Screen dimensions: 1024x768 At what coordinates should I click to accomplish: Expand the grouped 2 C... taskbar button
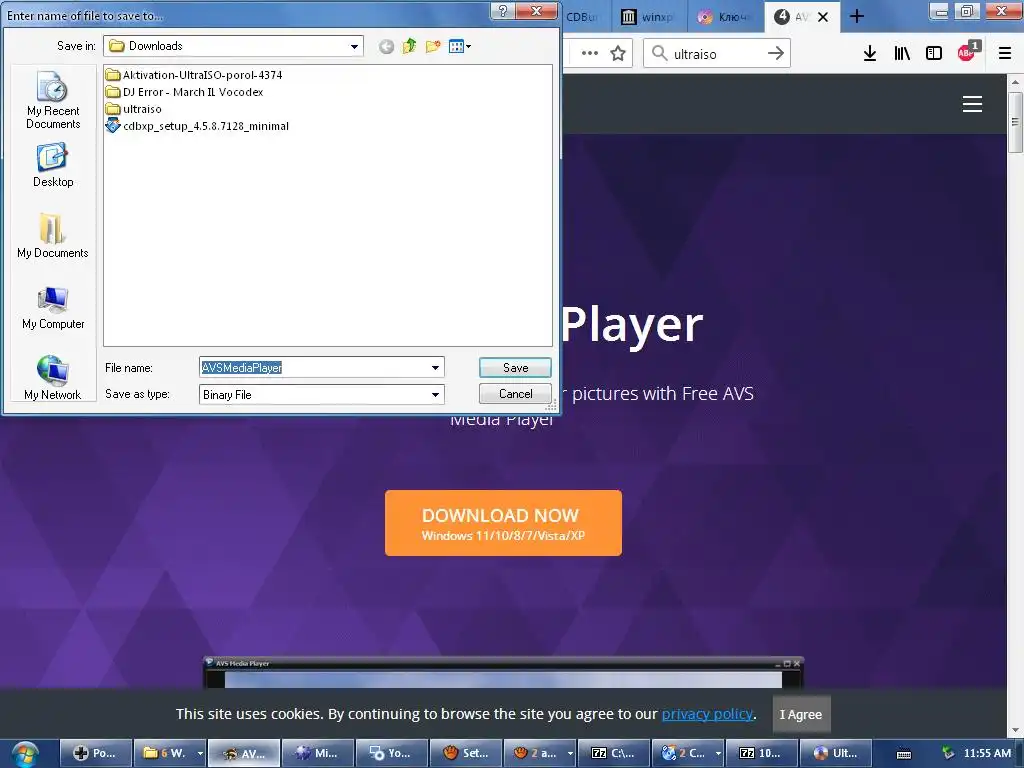718,754
